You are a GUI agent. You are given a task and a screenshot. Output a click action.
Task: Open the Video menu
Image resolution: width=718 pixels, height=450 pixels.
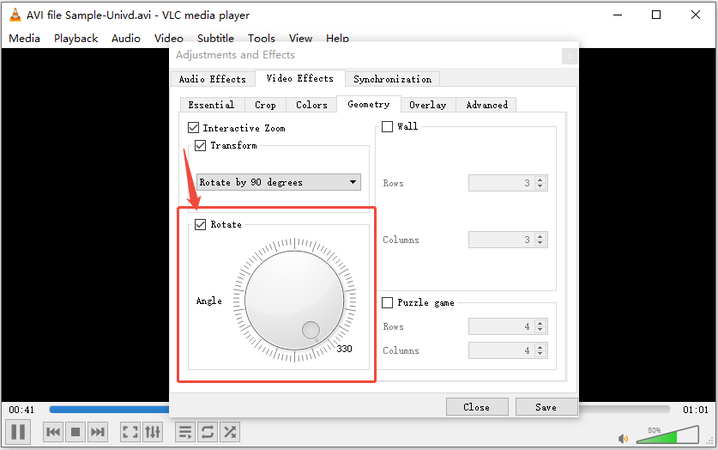coord(169,38)
